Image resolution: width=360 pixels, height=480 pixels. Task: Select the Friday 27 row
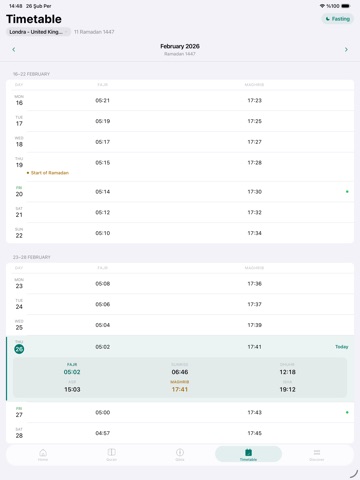pyautogui.click(x=180, y=412)
